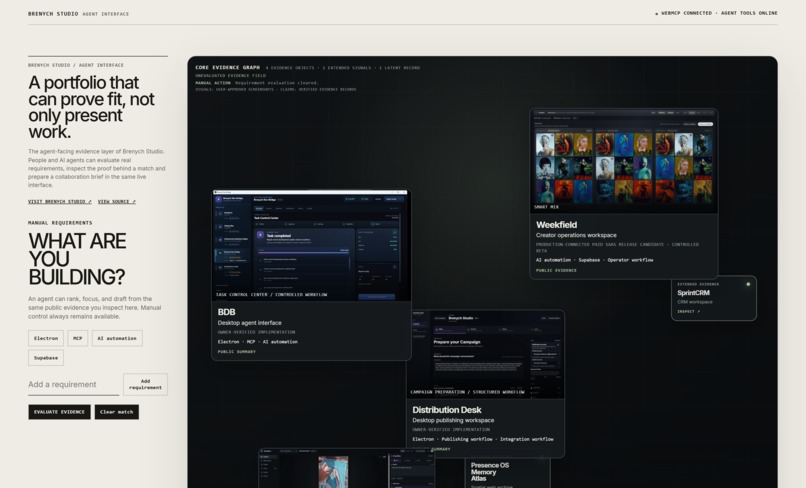Click the Core Evidence Graph heading
The height and width of the screenshot is (488, 806).
[227, 67]
